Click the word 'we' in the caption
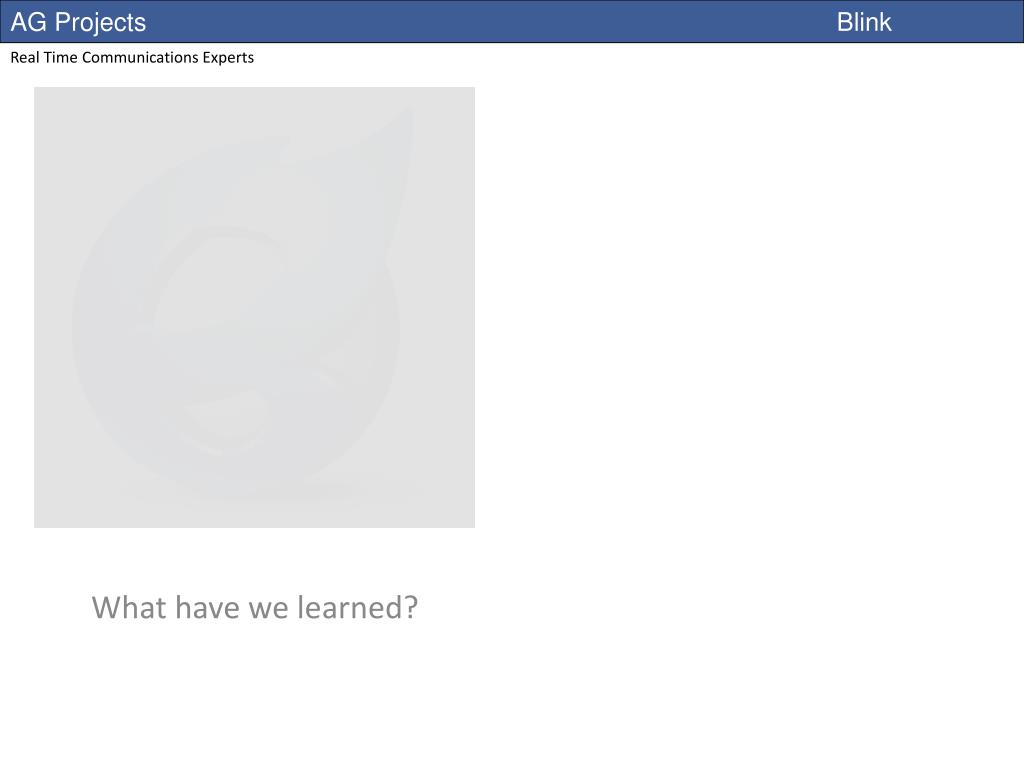 click(x=269, y=611)
